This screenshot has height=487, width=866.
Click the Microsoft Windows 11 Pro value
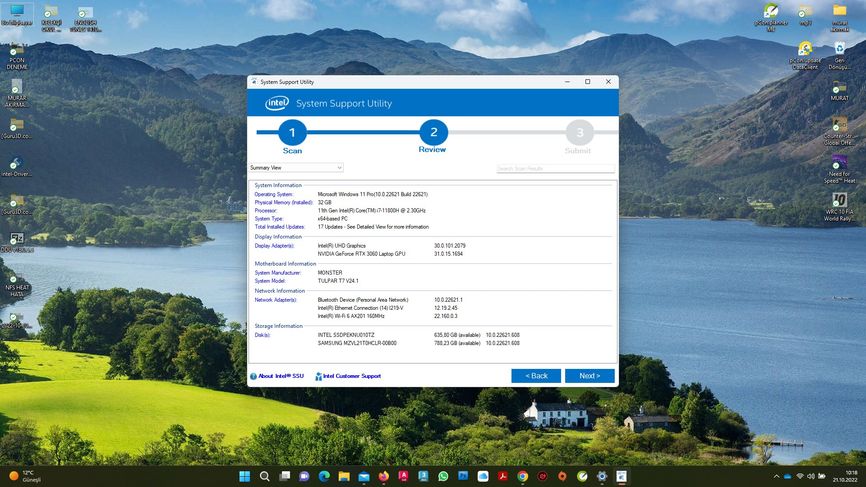[372, 194]
